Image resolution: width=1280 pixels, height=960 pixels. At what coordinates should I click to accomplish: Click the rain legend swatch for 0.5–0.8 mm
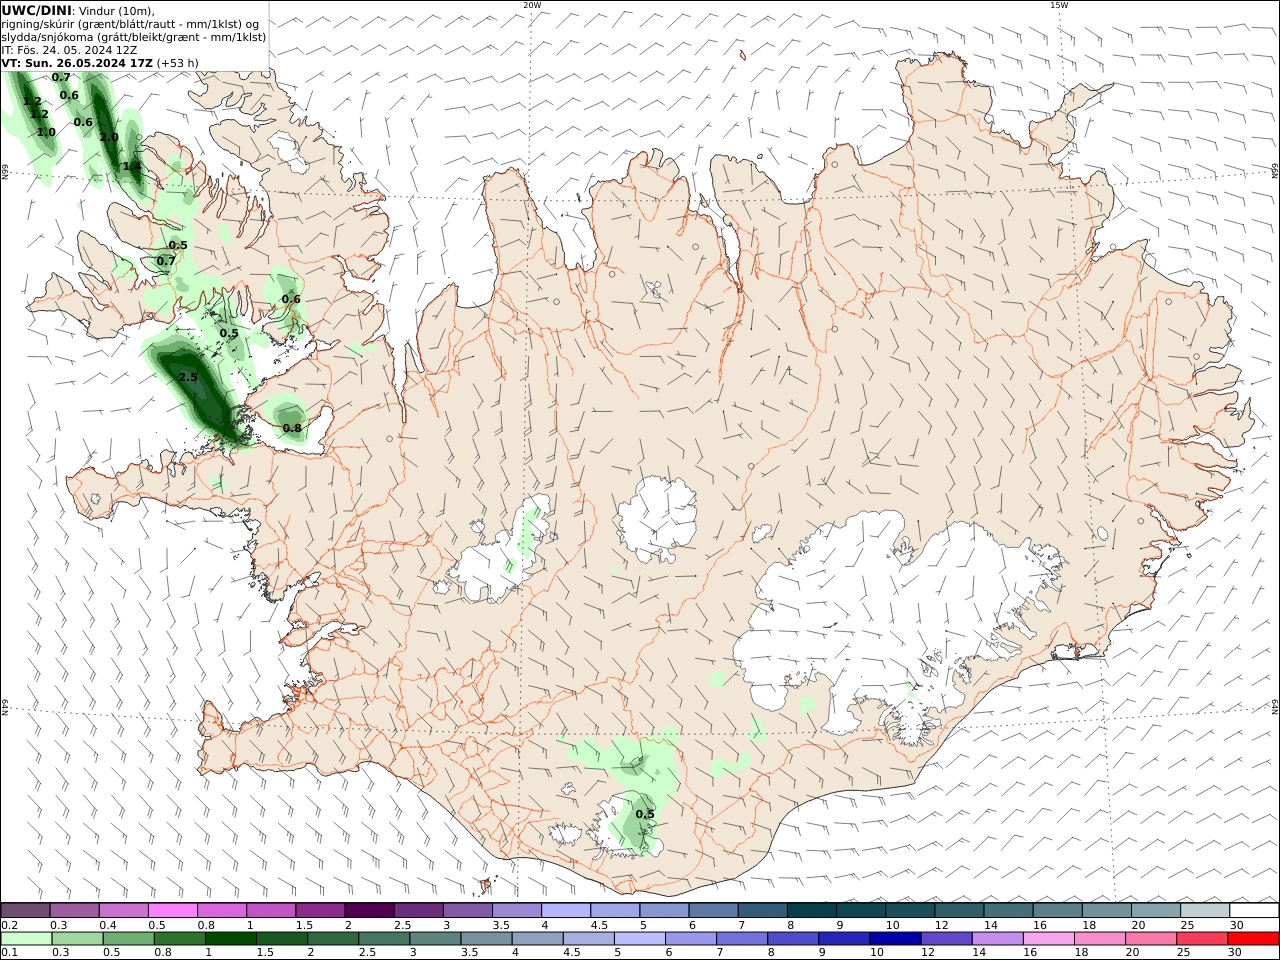click(x=129, y=939)
